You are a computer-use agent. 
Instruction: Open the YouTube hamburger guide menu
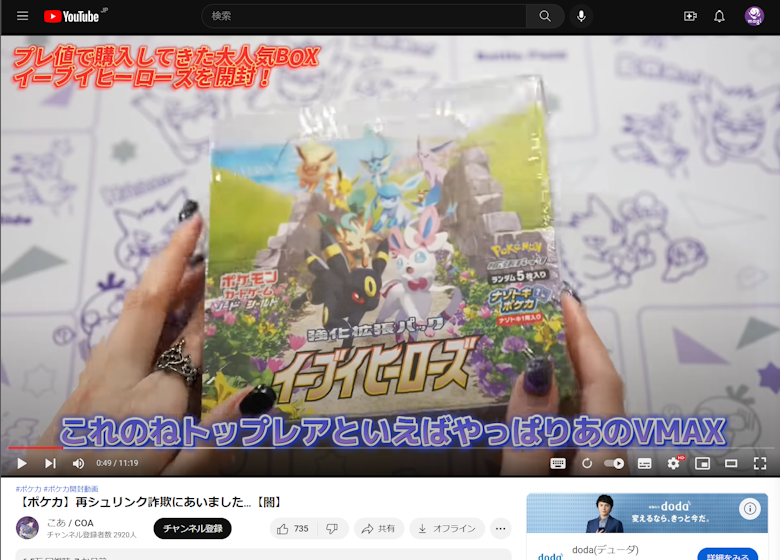click(x=22, y=16)
